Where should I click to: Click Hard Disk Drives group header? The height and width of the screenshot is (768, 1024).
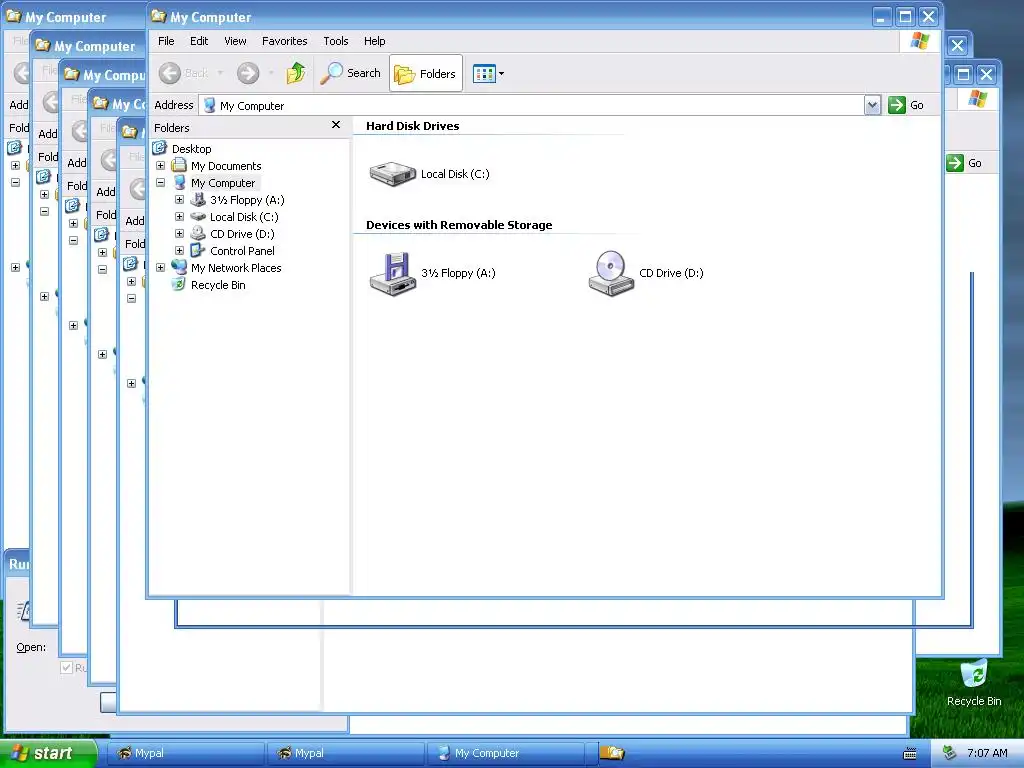(x=412, y=126)
